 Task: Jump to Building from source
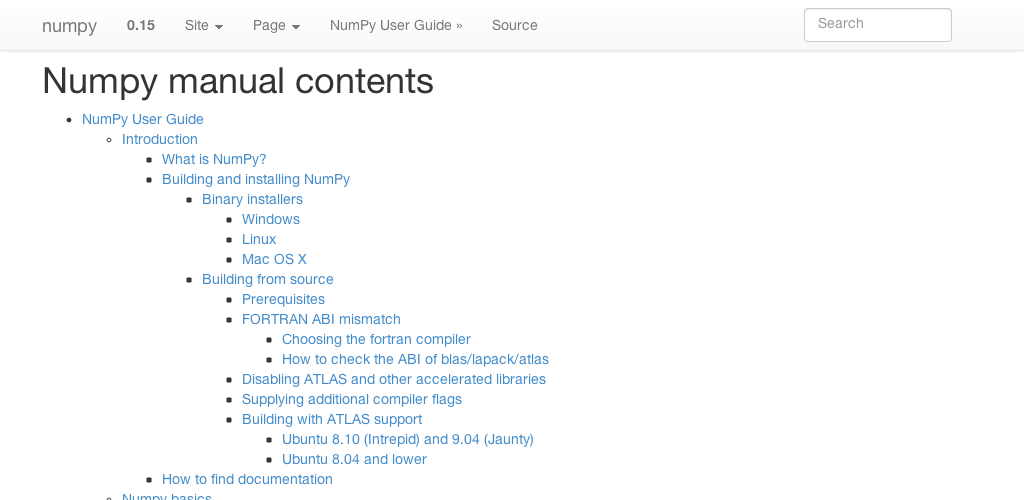click(268, 279)
